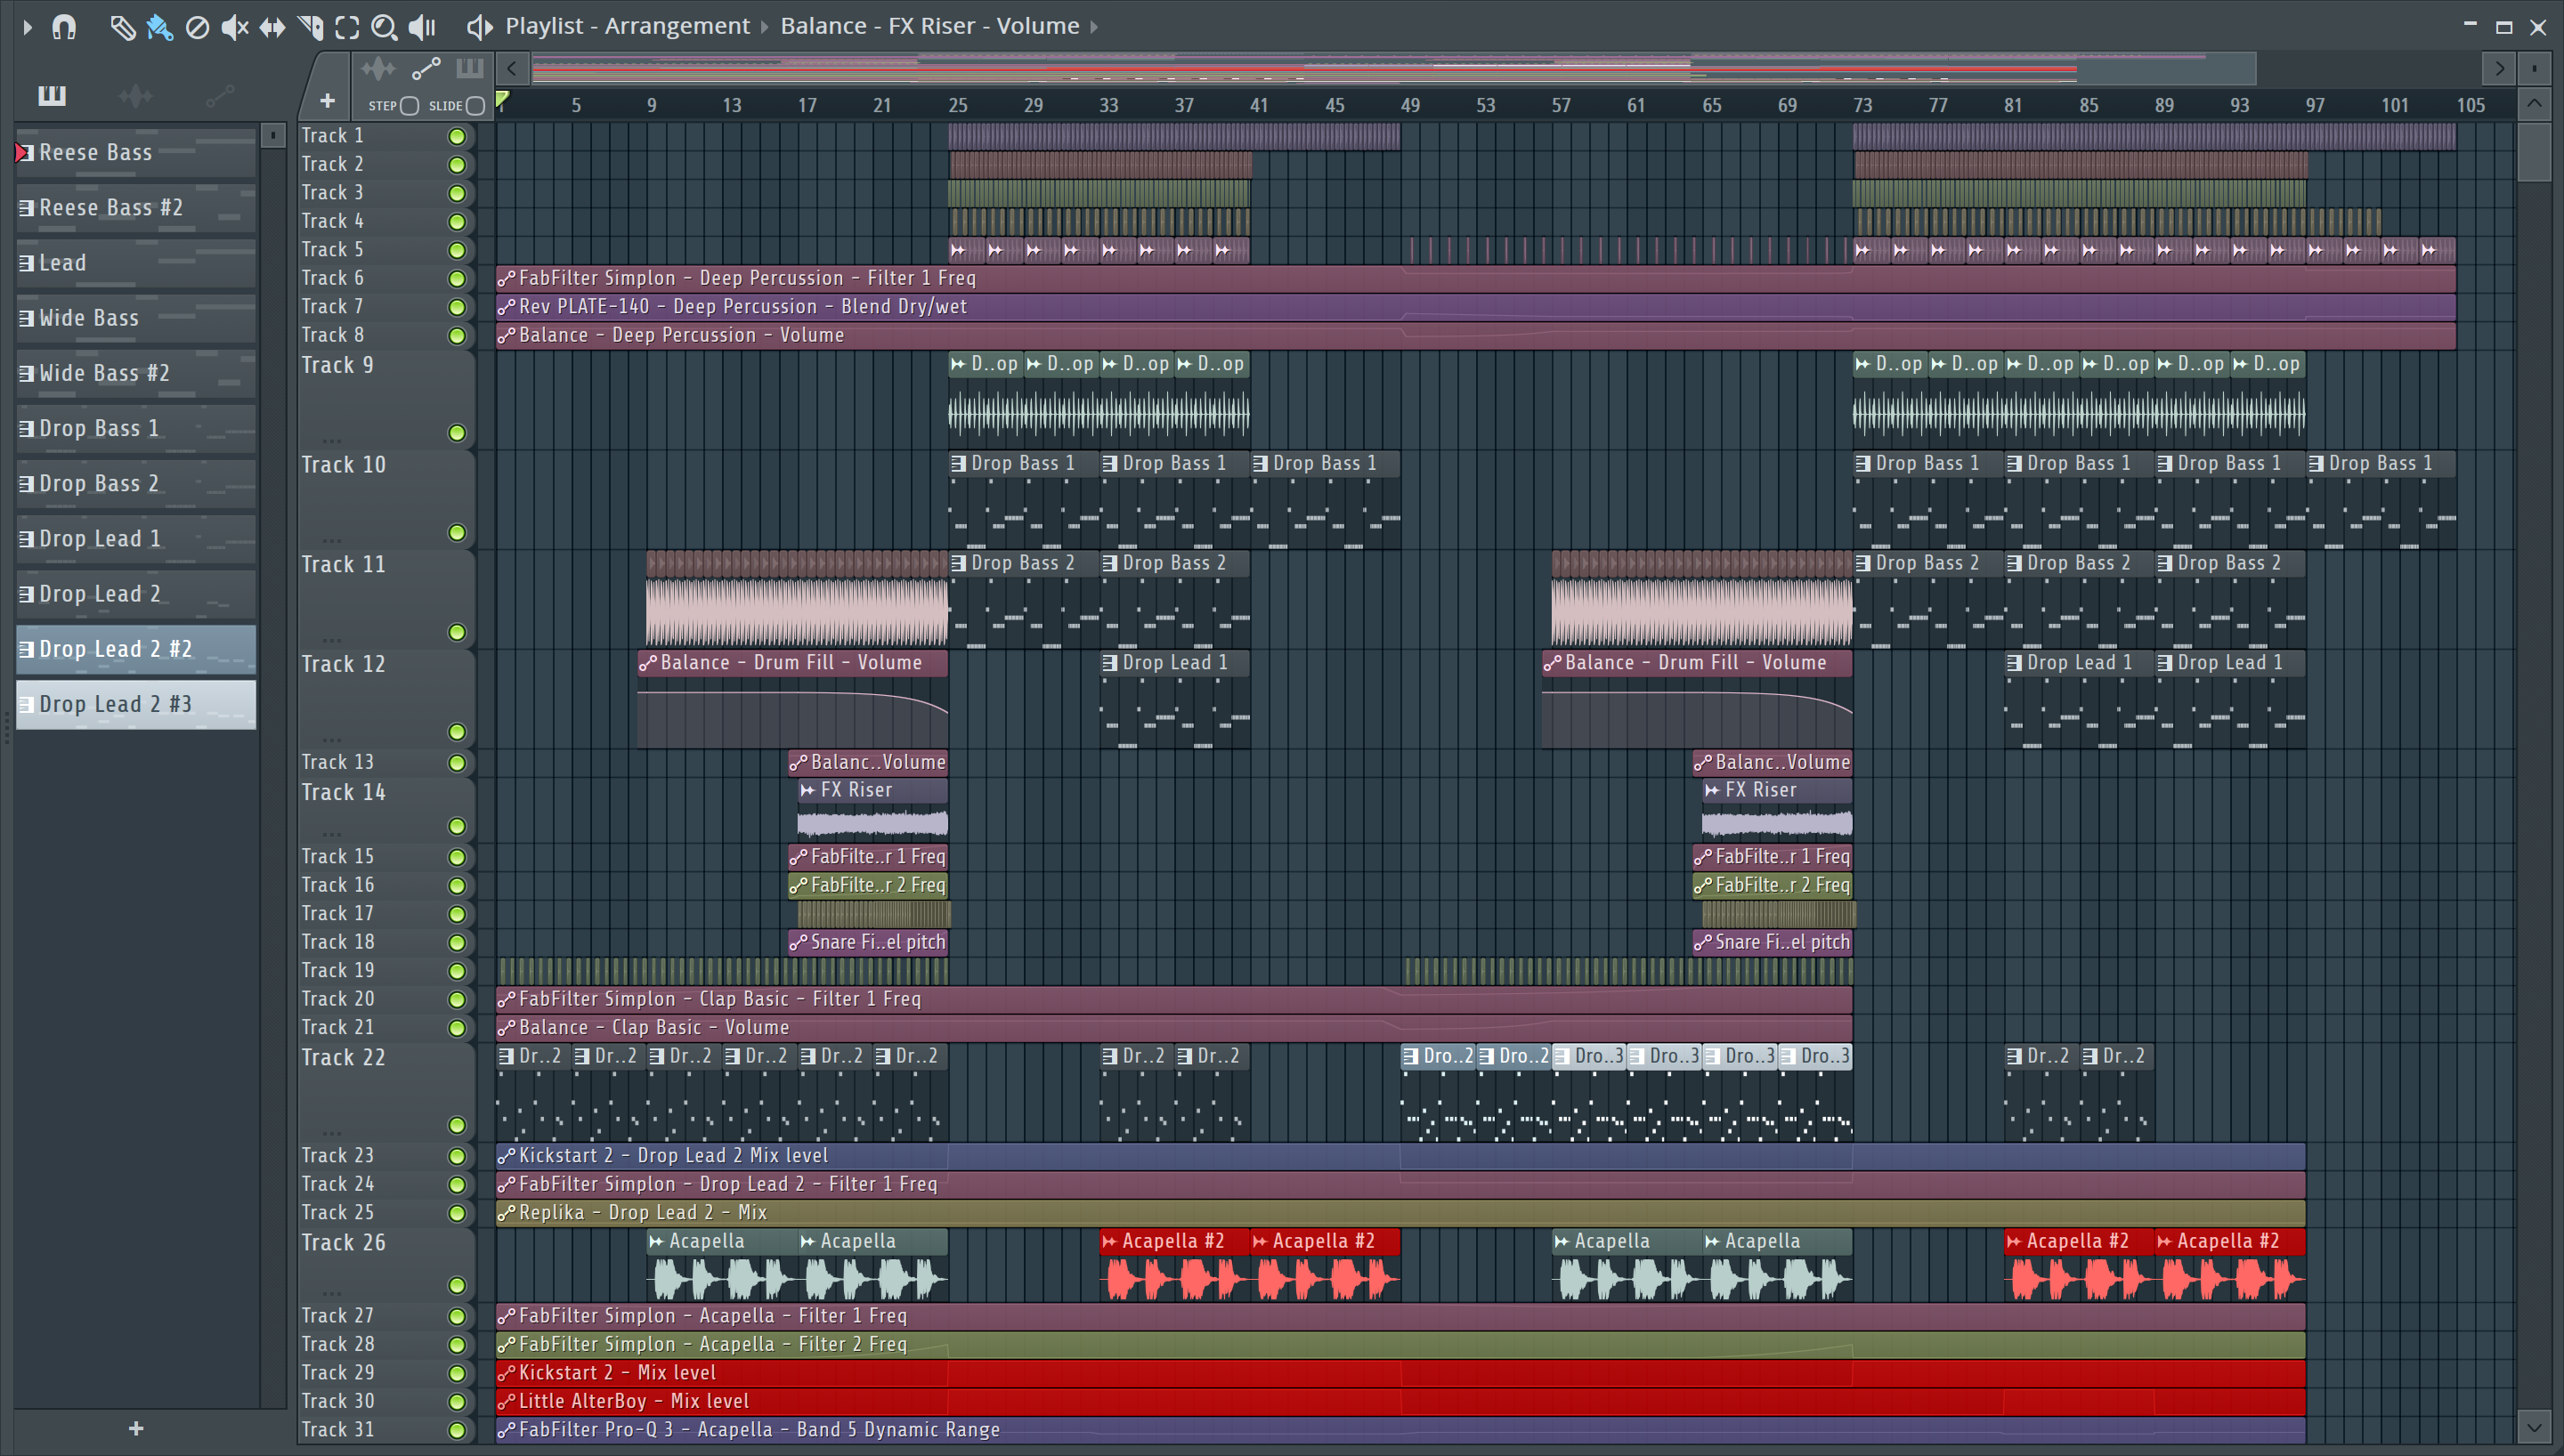
Task: Select Track 14 header label
Action: 343,792
